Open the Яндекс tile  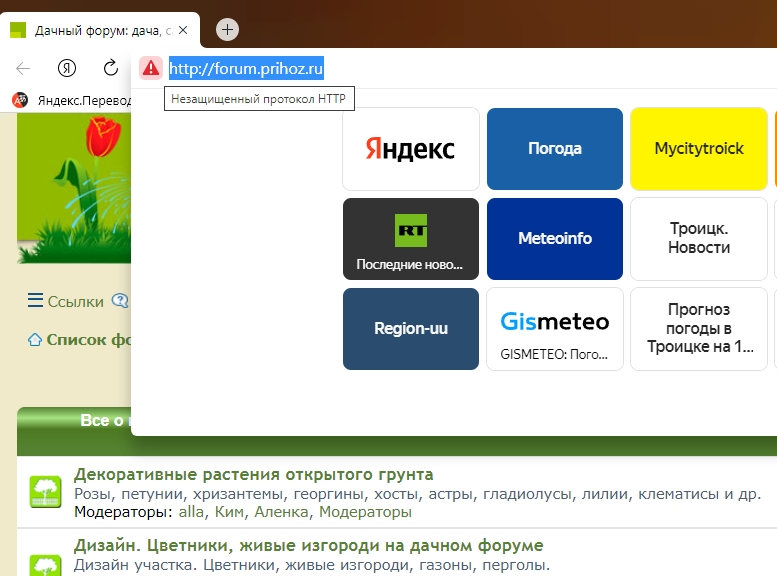tap(411, 149)
